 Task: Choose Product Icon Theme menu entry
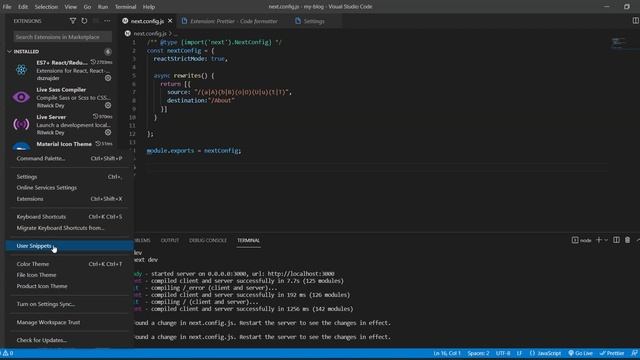click(x=69, y=286)
